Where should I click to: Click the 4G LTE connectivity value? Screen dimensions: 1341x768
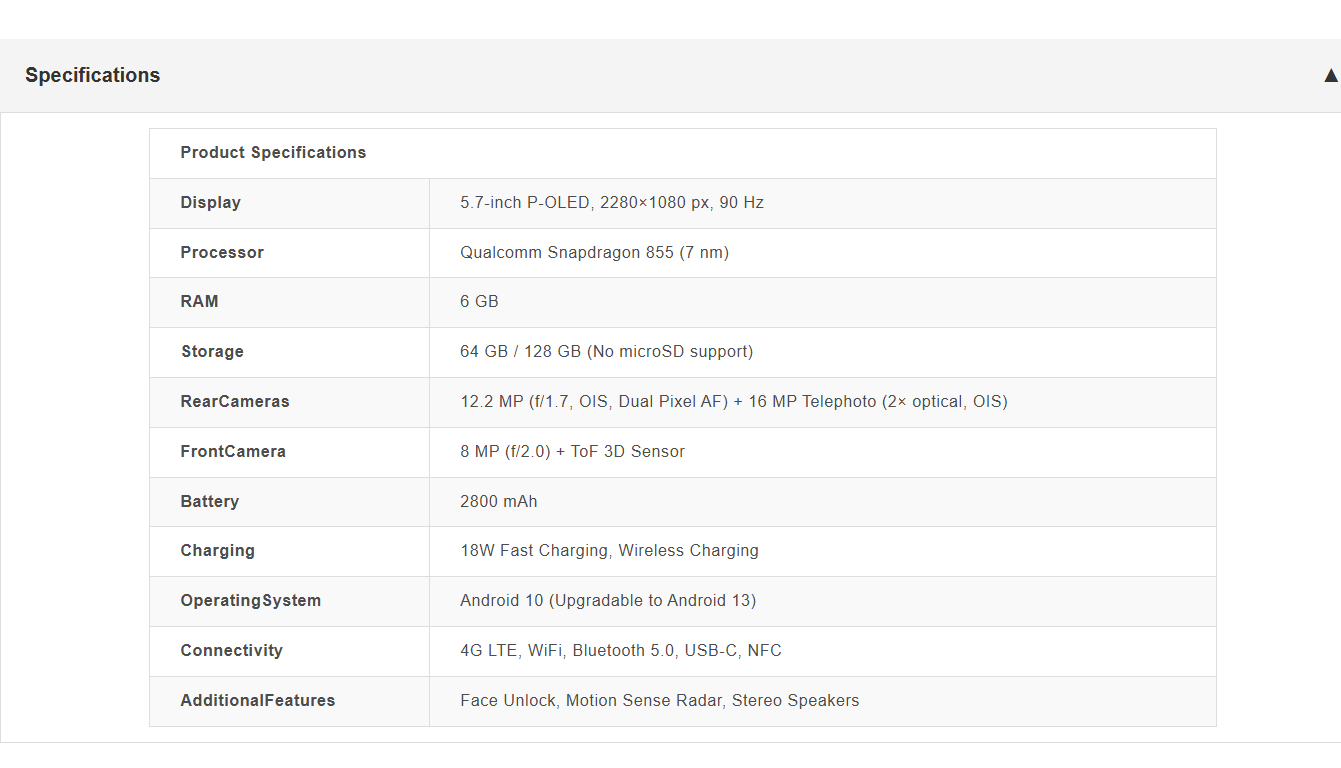620,651
